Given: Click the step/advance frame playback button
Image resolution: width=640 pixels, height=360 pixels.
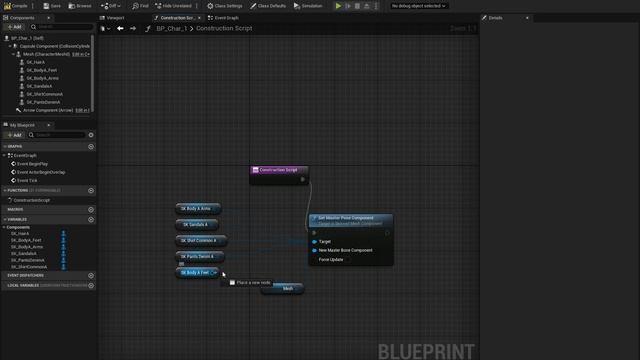Looking at the screenshot, I should click(x=348, y=6).
